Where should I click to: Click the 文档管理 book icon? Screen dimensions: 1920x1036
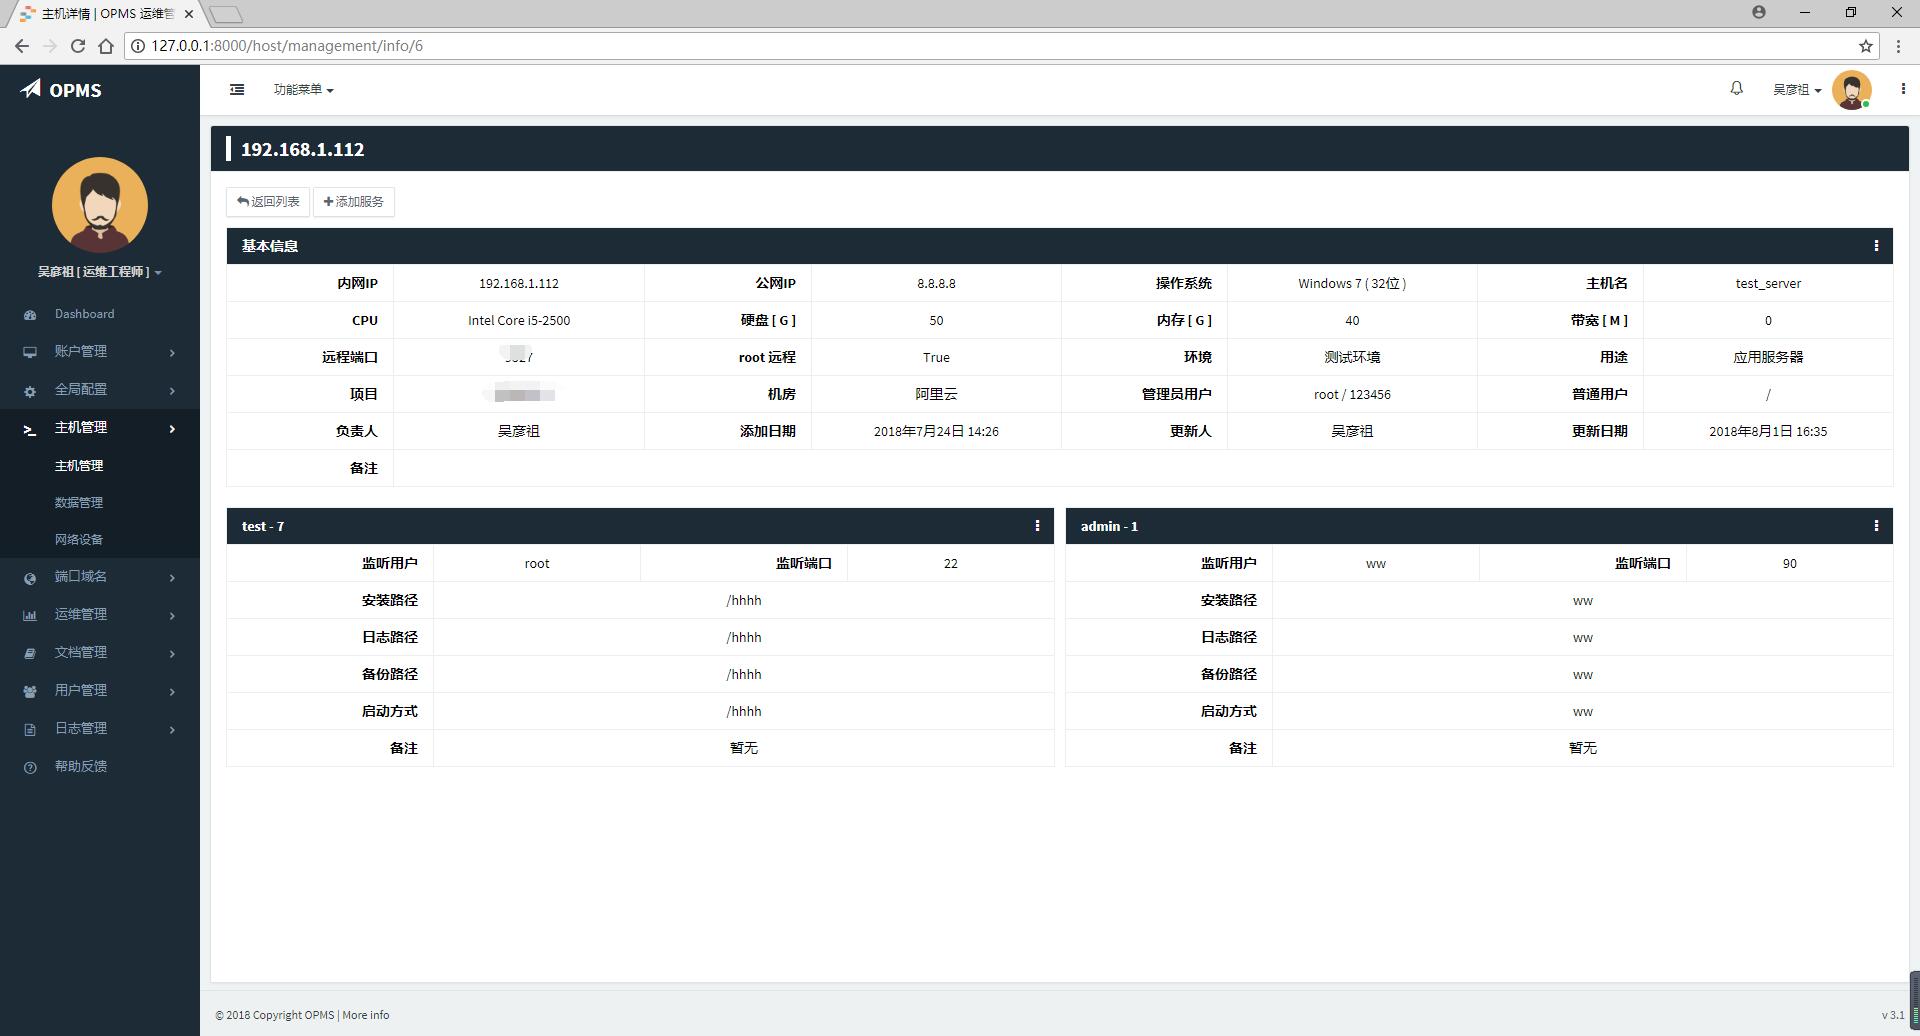tap(30, 654)
